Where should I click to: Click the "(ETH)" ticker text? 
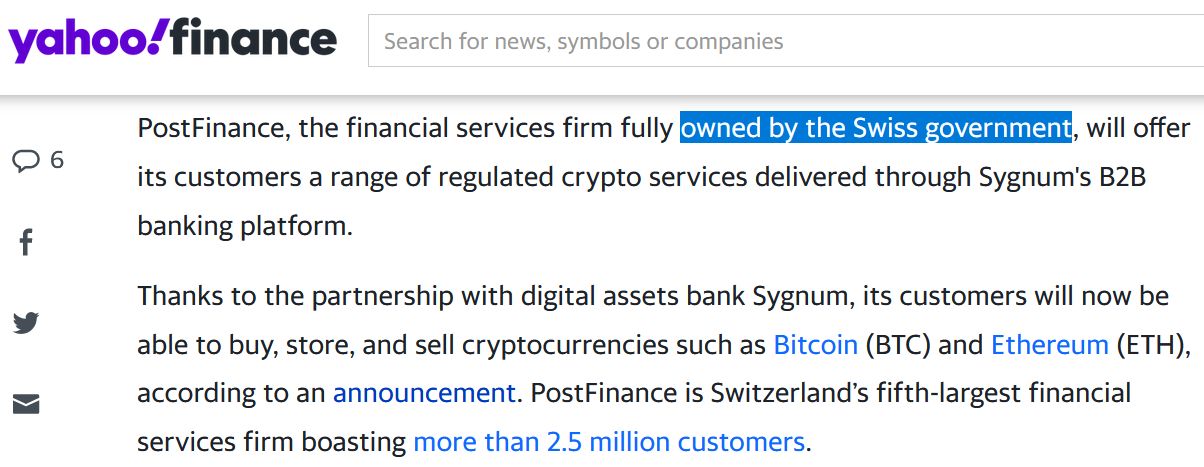(1154, 345)
